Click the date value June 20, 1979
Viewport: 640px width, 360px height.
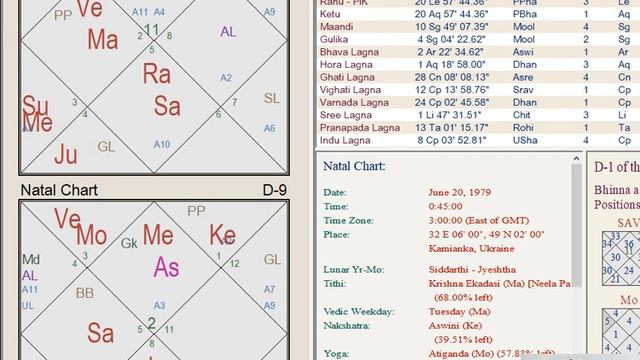pos(460,192)
